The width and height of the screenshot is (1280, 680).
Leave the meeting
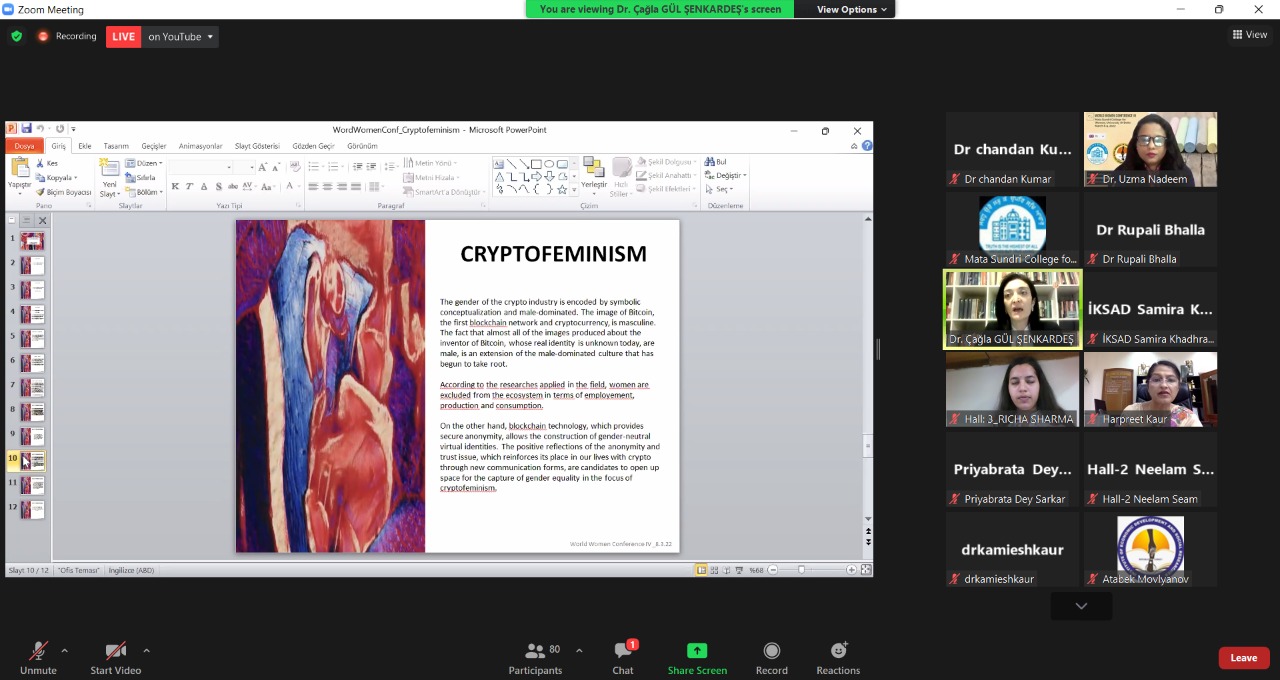(1243, 658)
